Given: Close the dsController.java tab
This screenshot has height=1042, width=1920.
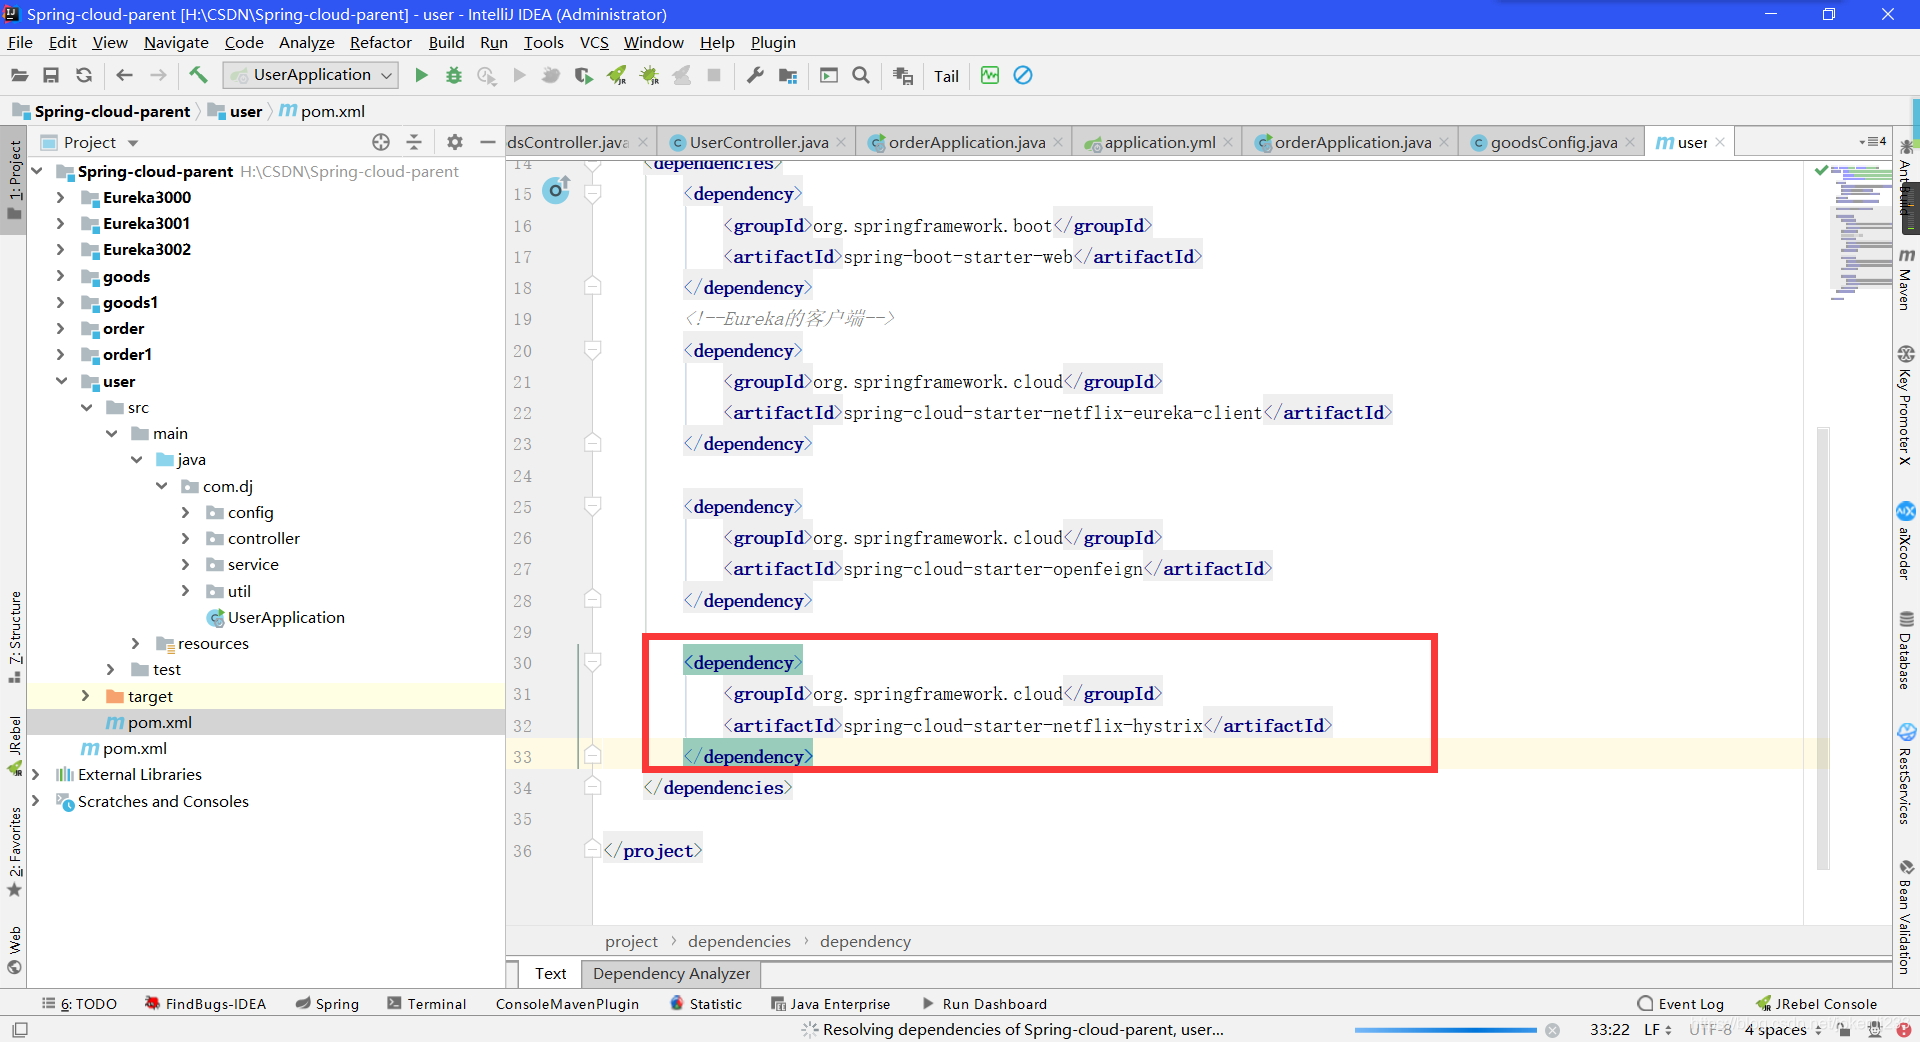Looking at the screenshot, I should [x=643, y=142].
